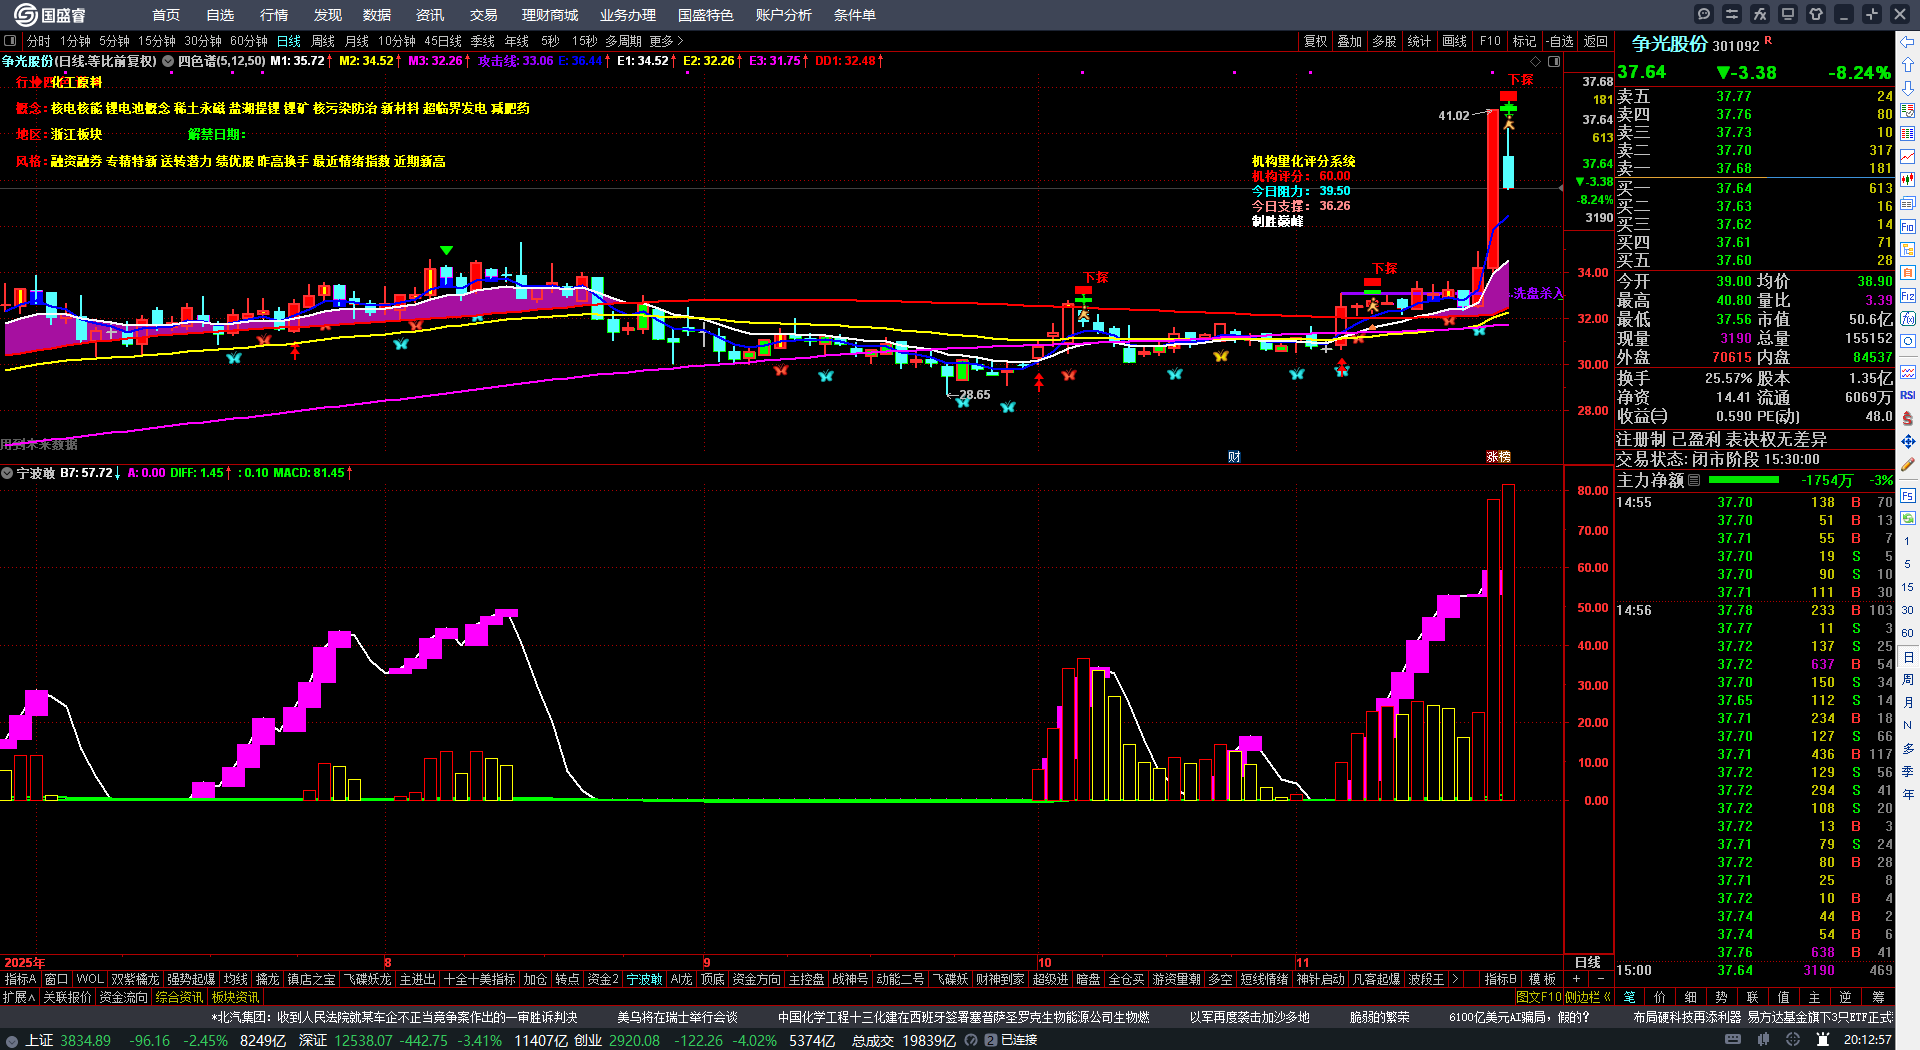
Task: Toggle the 侧边栏 sidebar collapse button
Action: pos(1586,997)
